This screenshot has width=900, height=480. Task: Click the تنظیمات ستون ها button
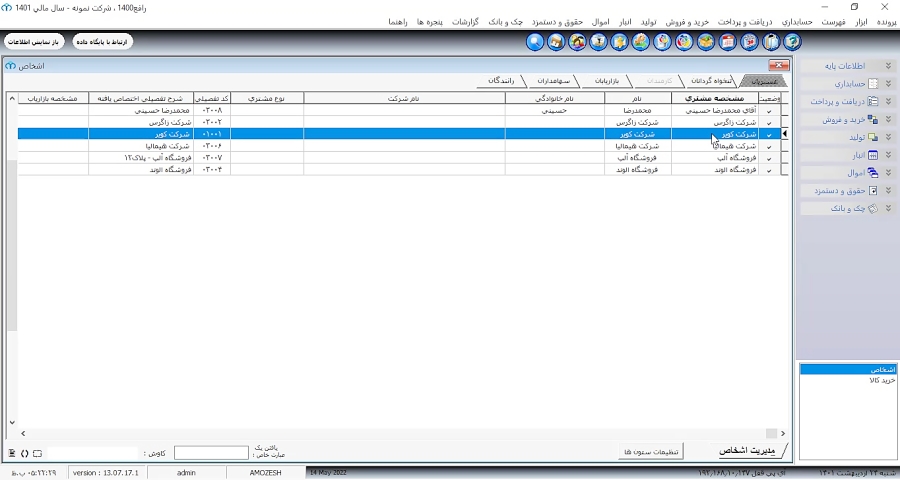tap(651, 452)
